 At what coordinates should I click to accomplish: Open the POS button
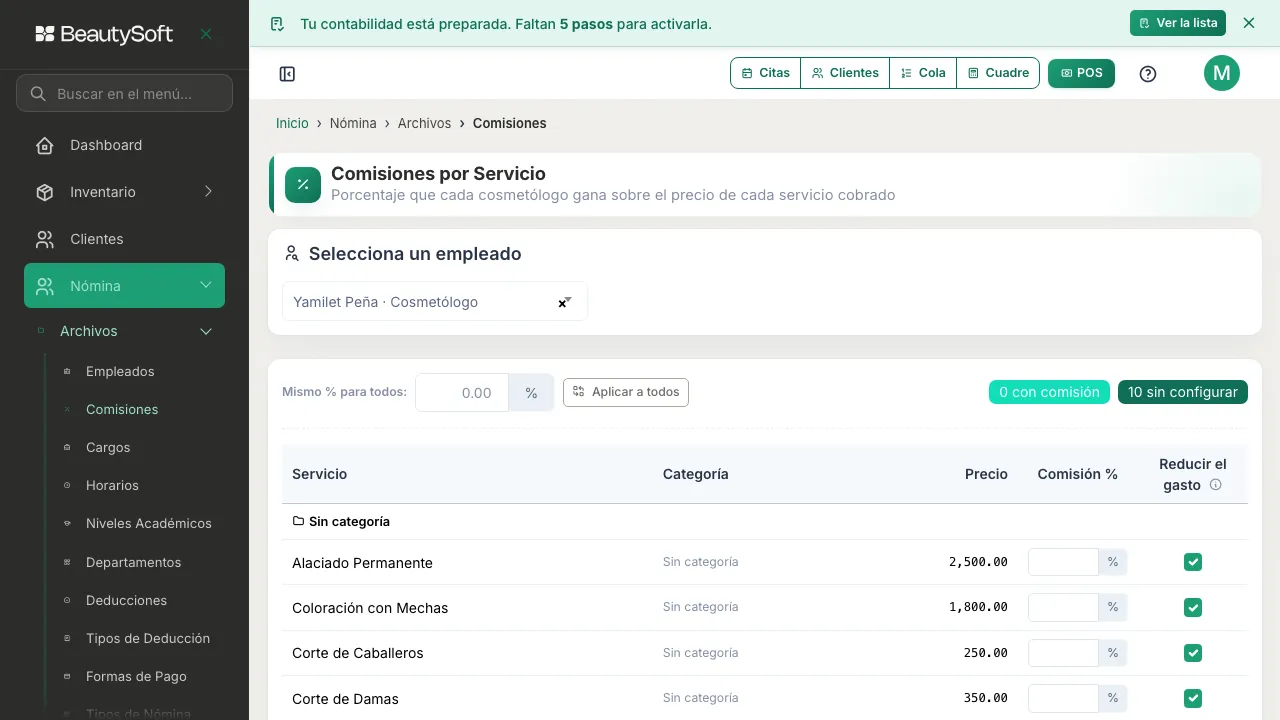[x=1081, y=73]
